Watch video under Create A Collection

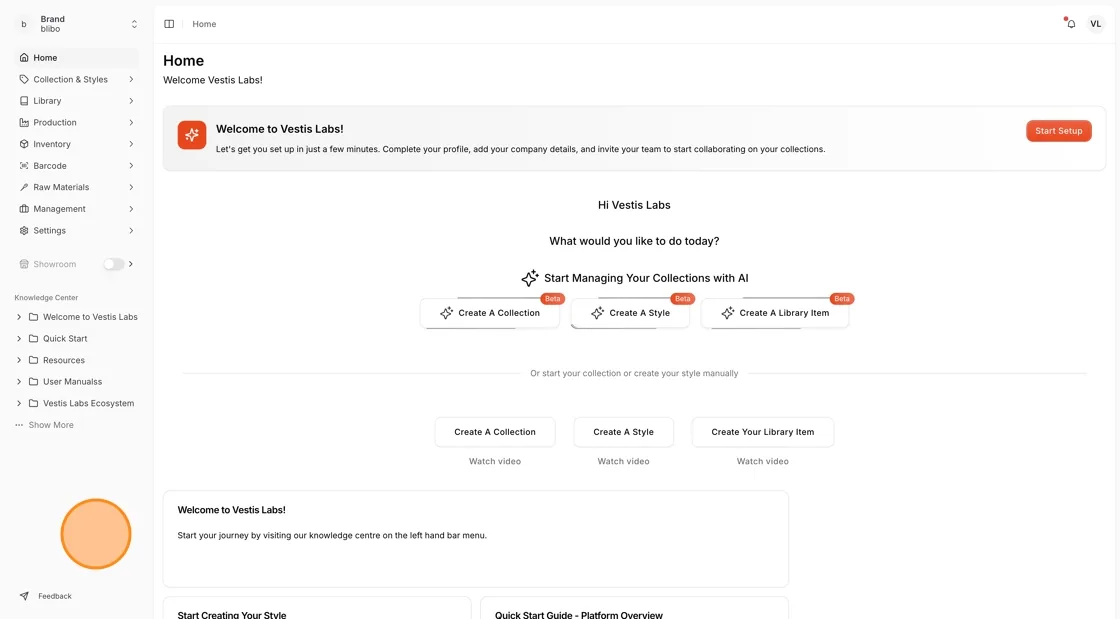point(495,461)
